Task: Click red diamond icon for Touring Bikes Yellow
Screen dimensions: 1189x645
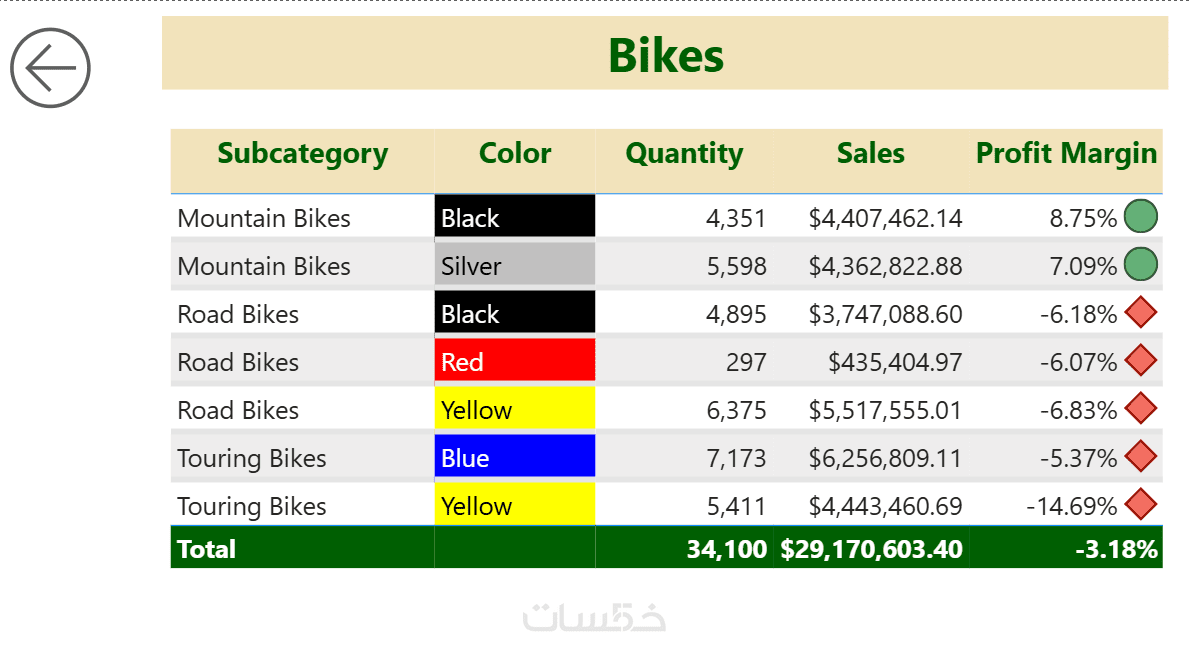Action: [1140, 505]
